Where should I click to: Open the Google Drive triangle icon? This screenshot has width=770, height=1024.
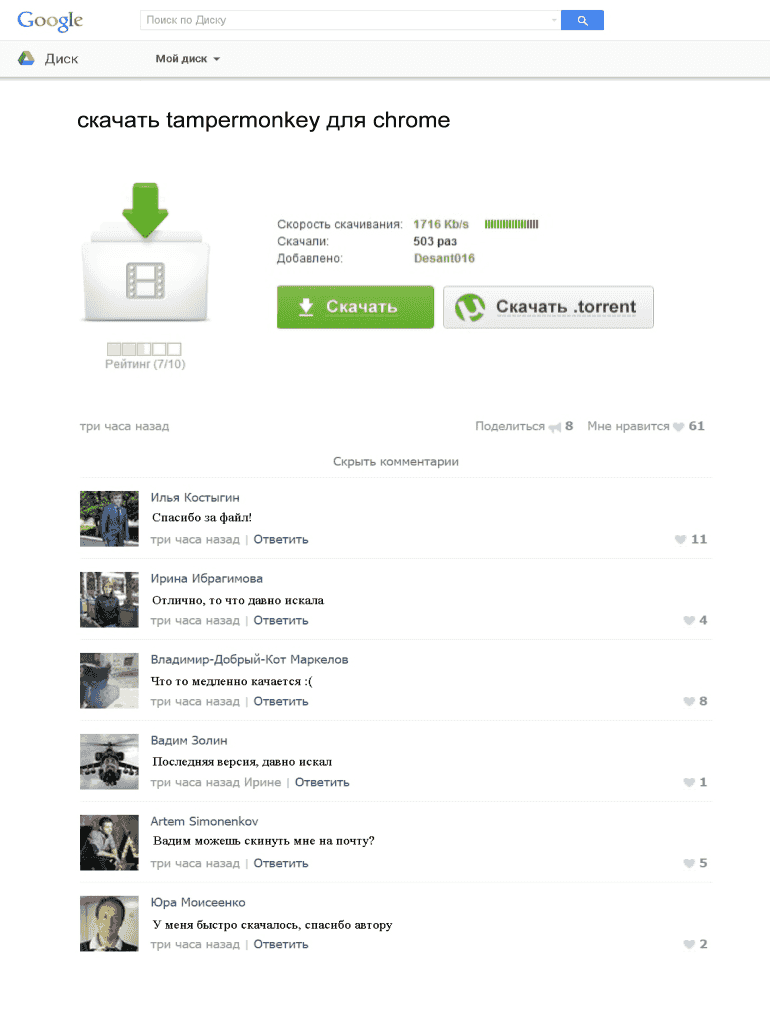point(26,58)
